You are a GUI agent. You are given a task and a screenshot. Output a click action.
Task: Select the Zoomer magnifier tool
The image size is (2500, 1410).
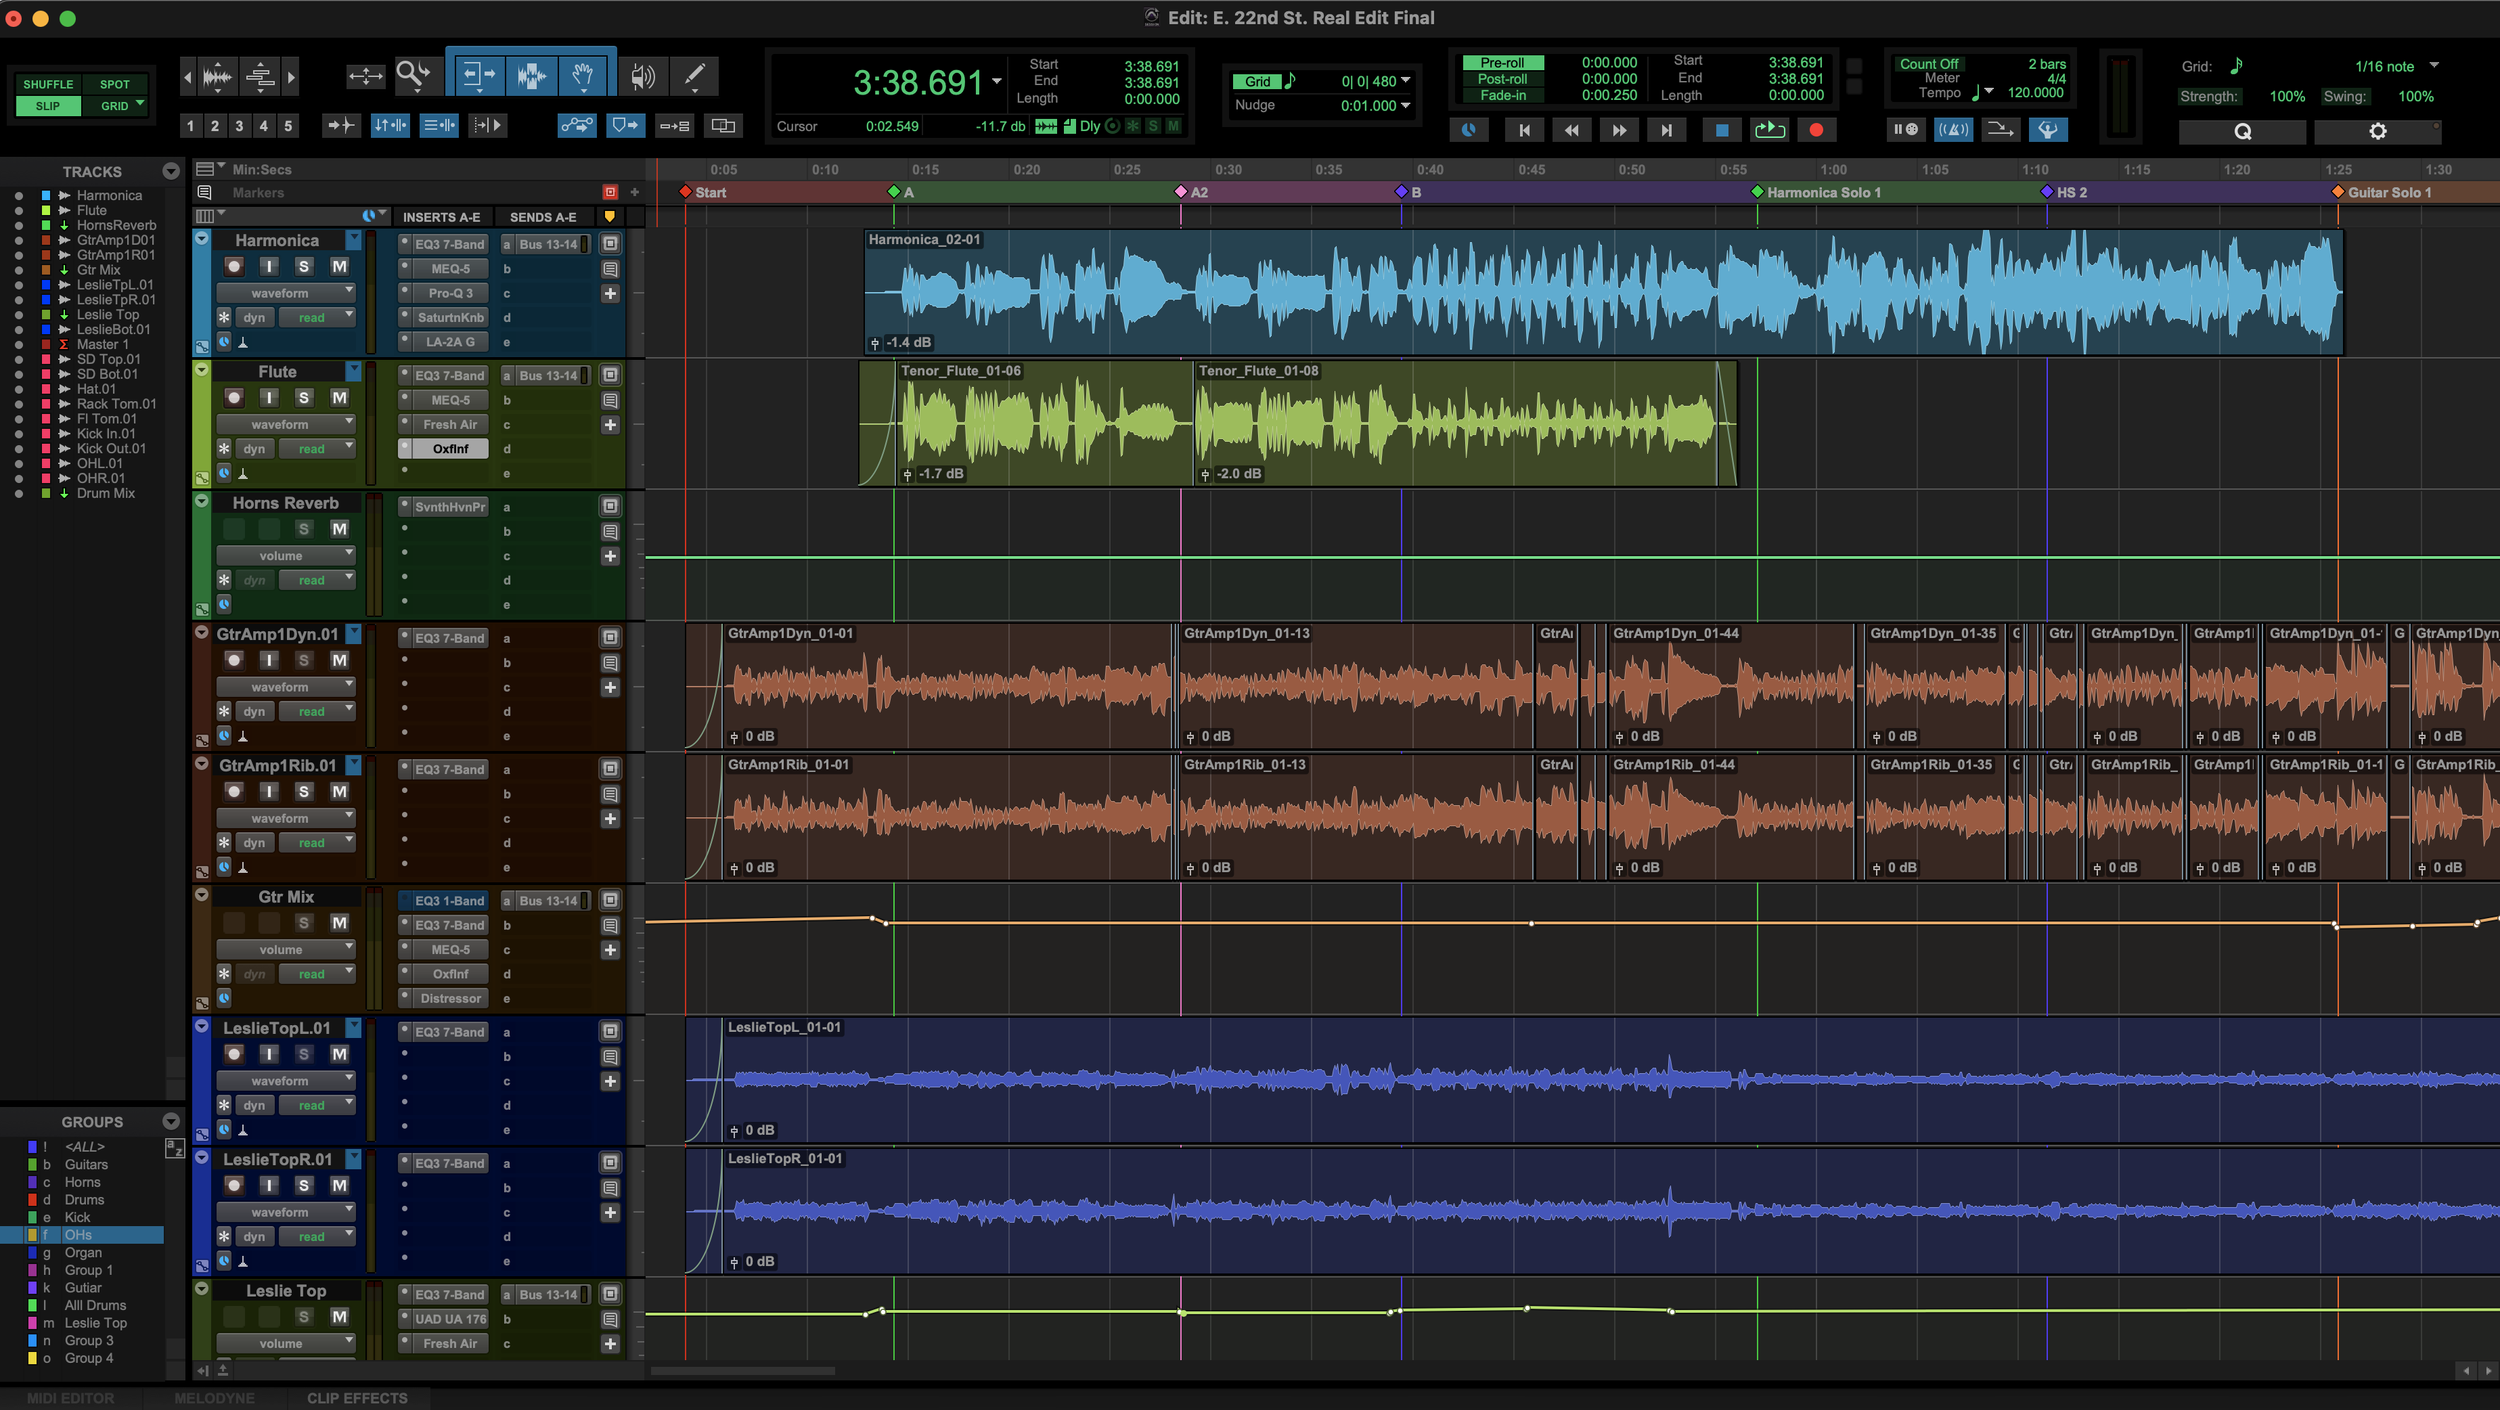coord(412,75)
